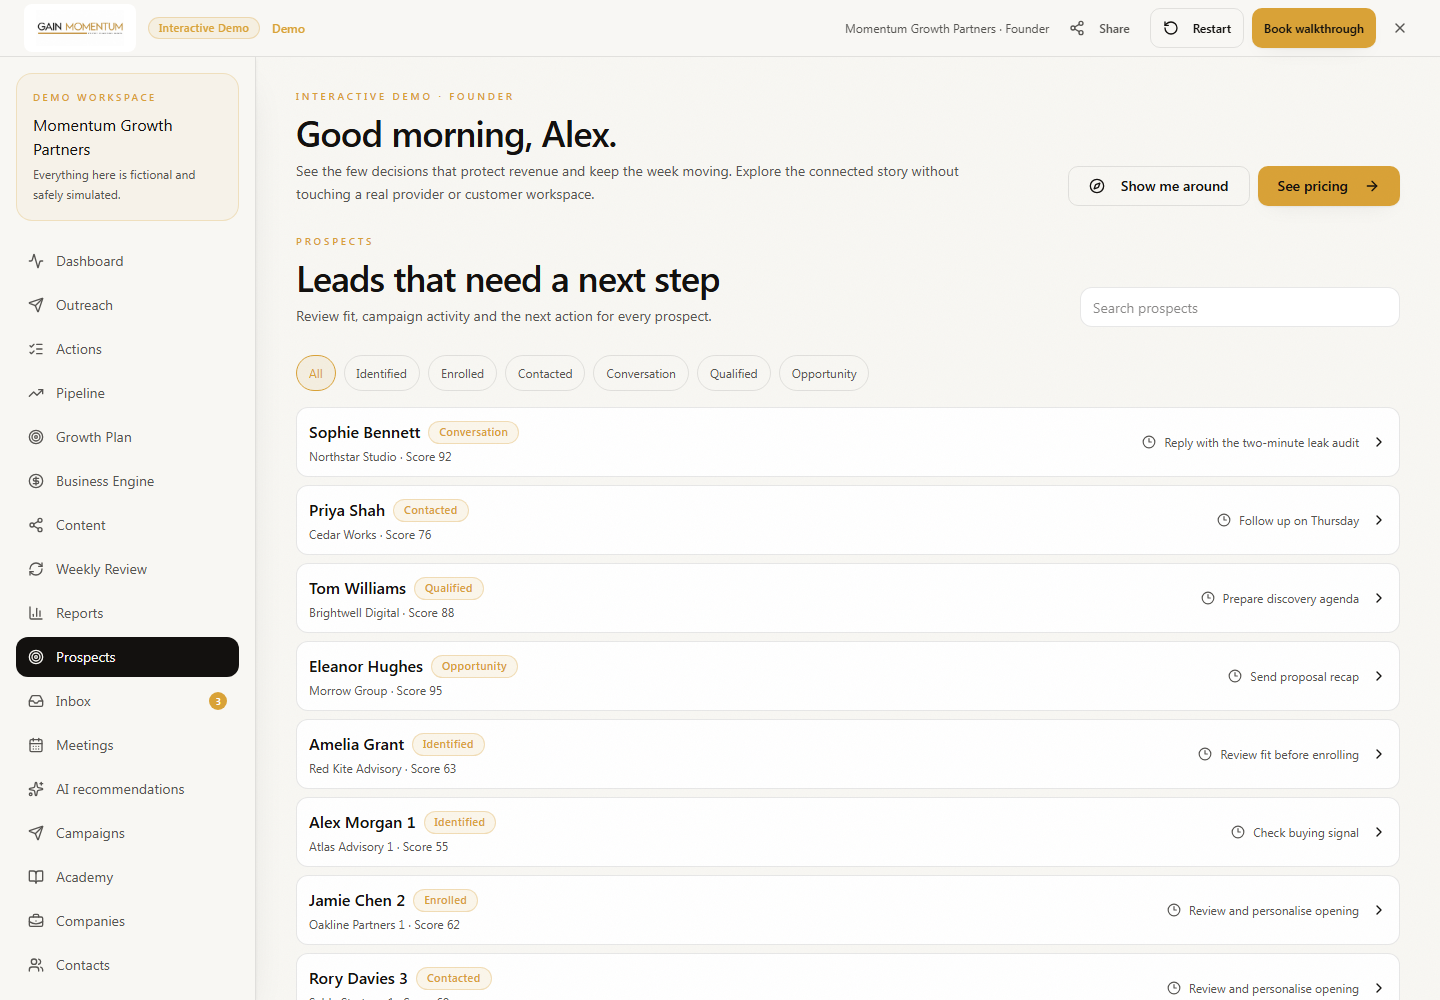
Task: Expand Alex Morgan 1 row chevron
Action: pos(1379,832)
